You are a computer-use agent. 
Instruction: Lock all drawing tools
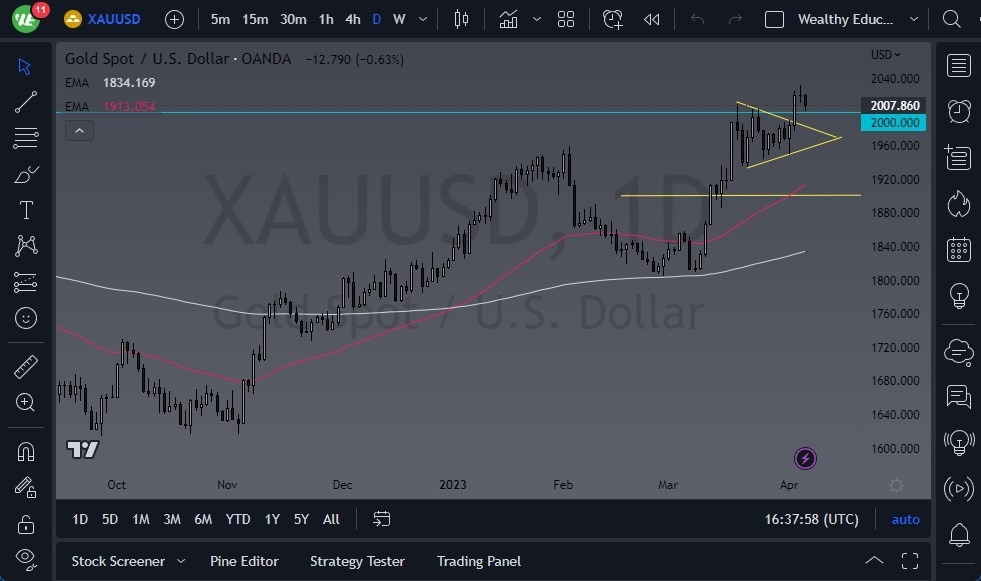coord(26,523)
